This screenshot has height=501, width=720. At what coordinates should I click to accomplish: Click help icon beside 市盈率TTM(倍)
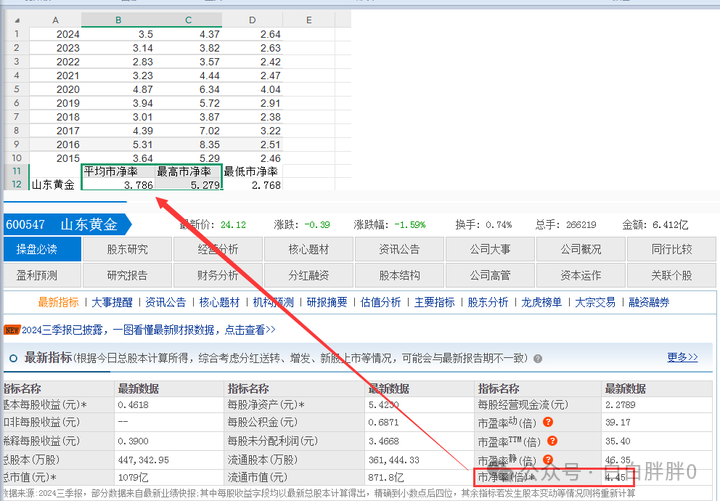[552, 441]
